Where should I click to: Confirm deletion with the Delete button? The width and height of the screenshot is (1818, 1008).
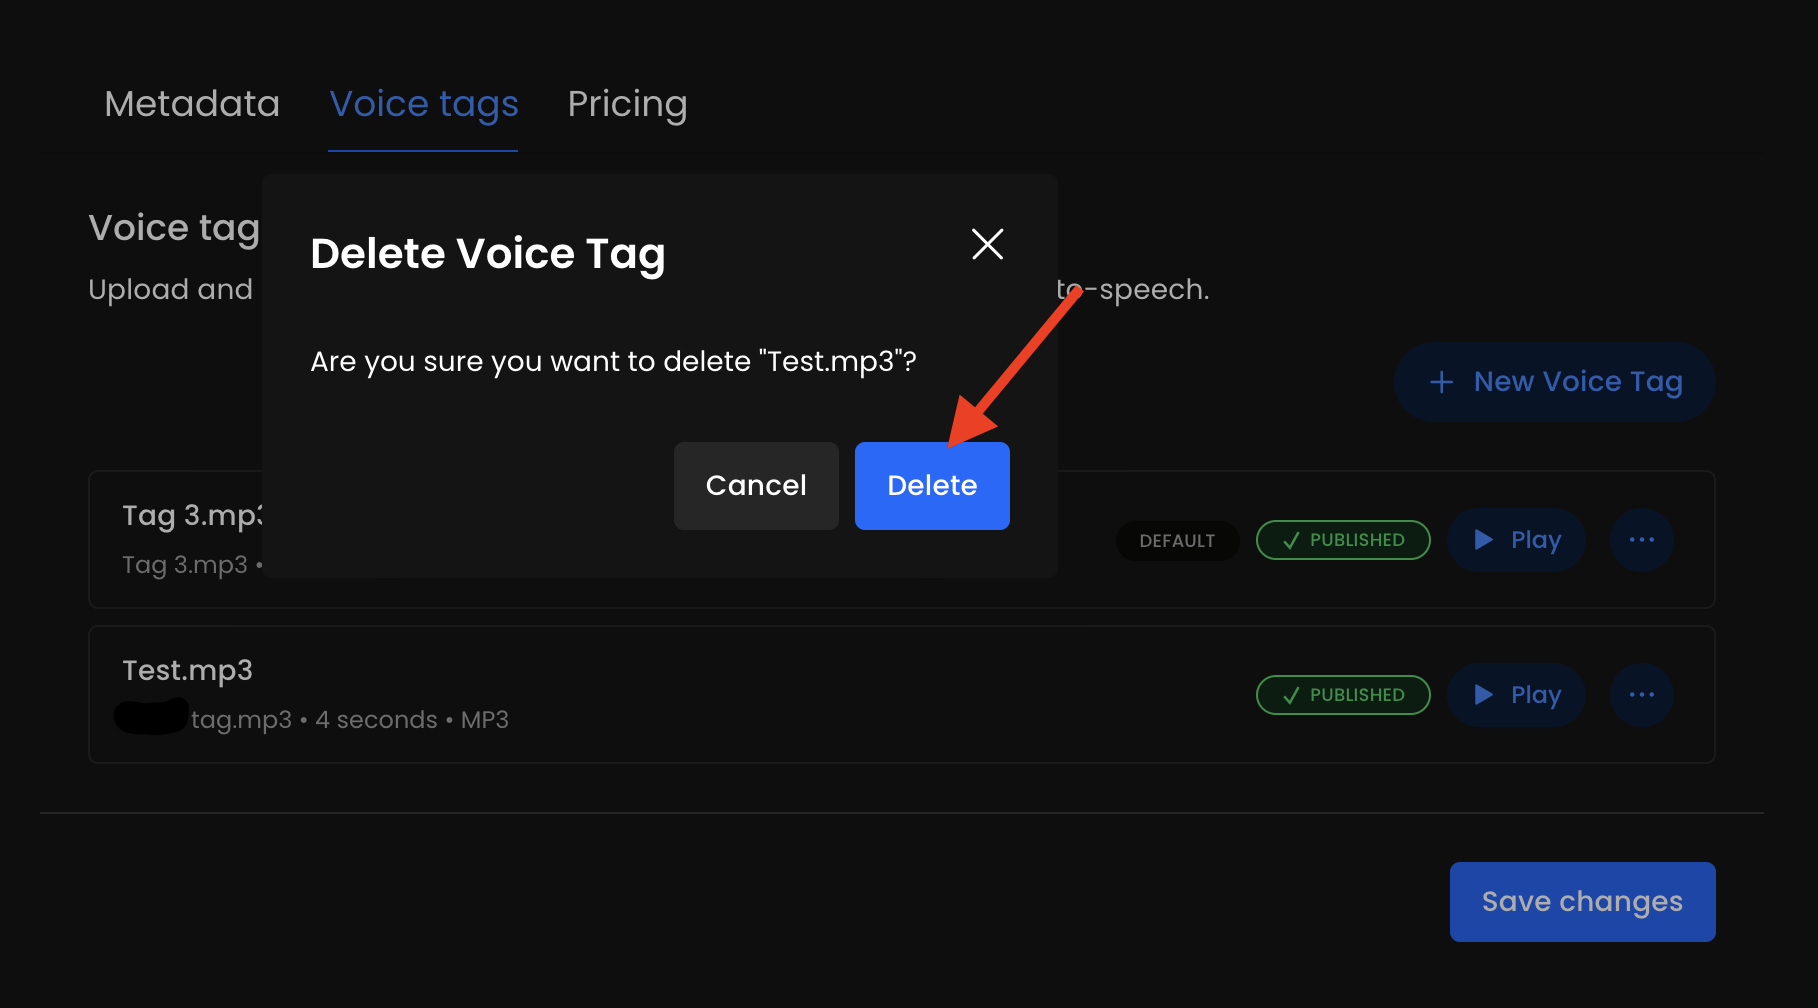tap(932, 486)
